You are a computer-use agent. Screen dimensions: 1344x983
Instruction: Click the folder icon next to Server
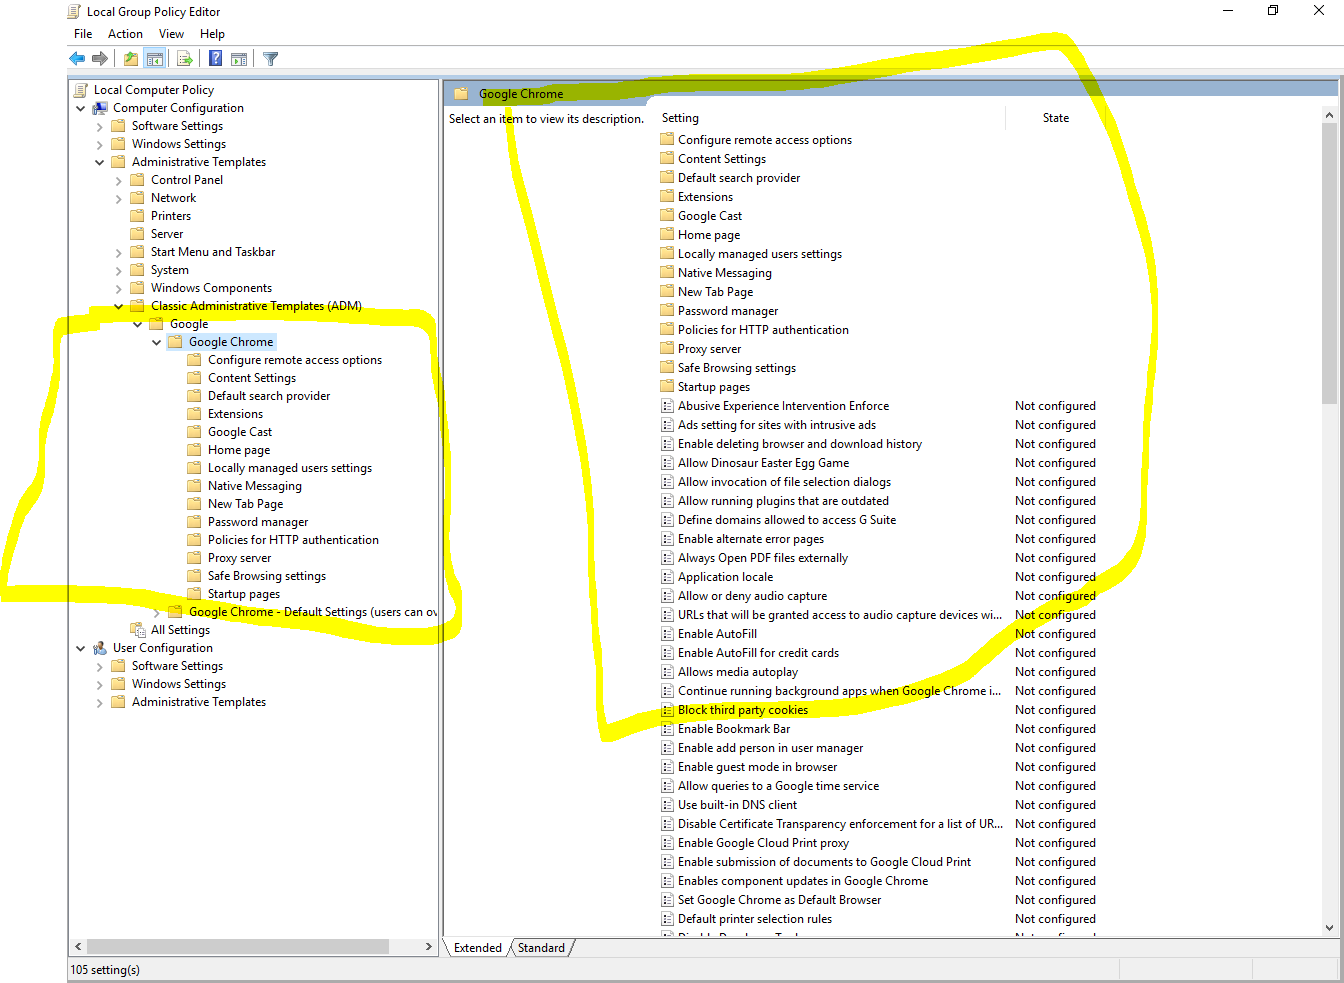(138, 234)
